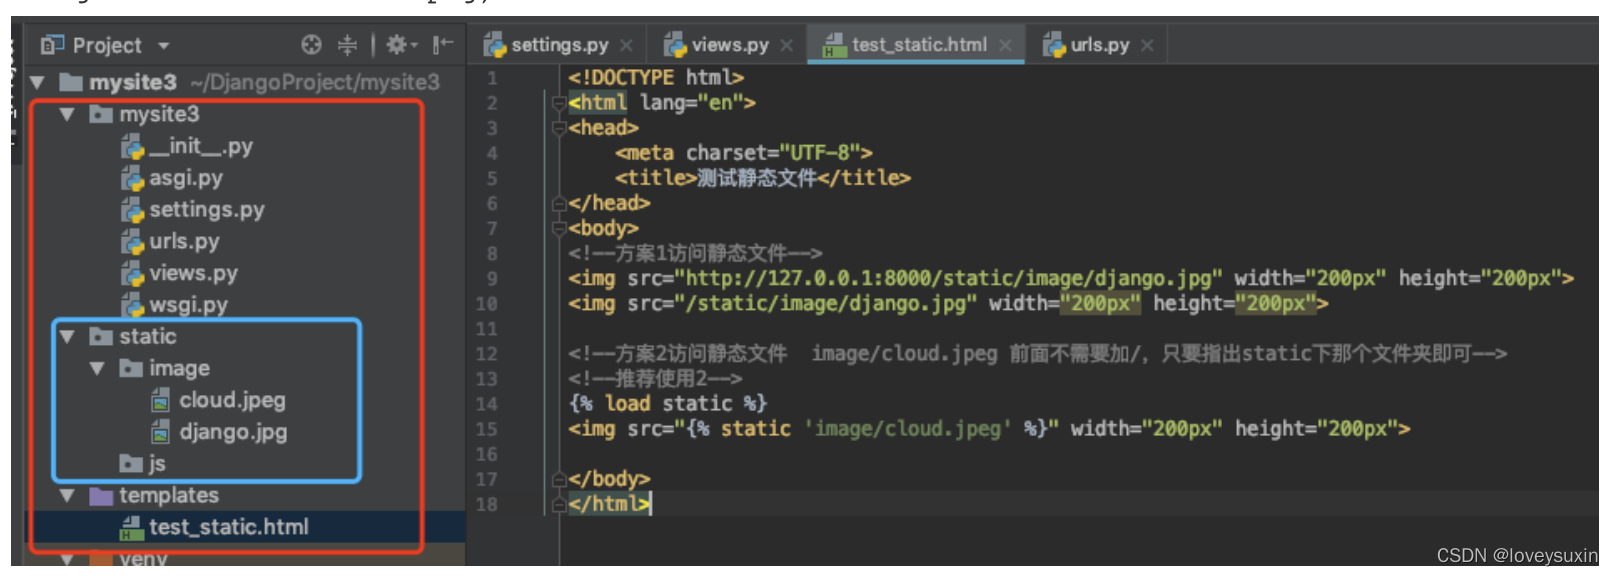Close the urls.py tab
The image size is (1614, 576).
[x=1147, y=46]
